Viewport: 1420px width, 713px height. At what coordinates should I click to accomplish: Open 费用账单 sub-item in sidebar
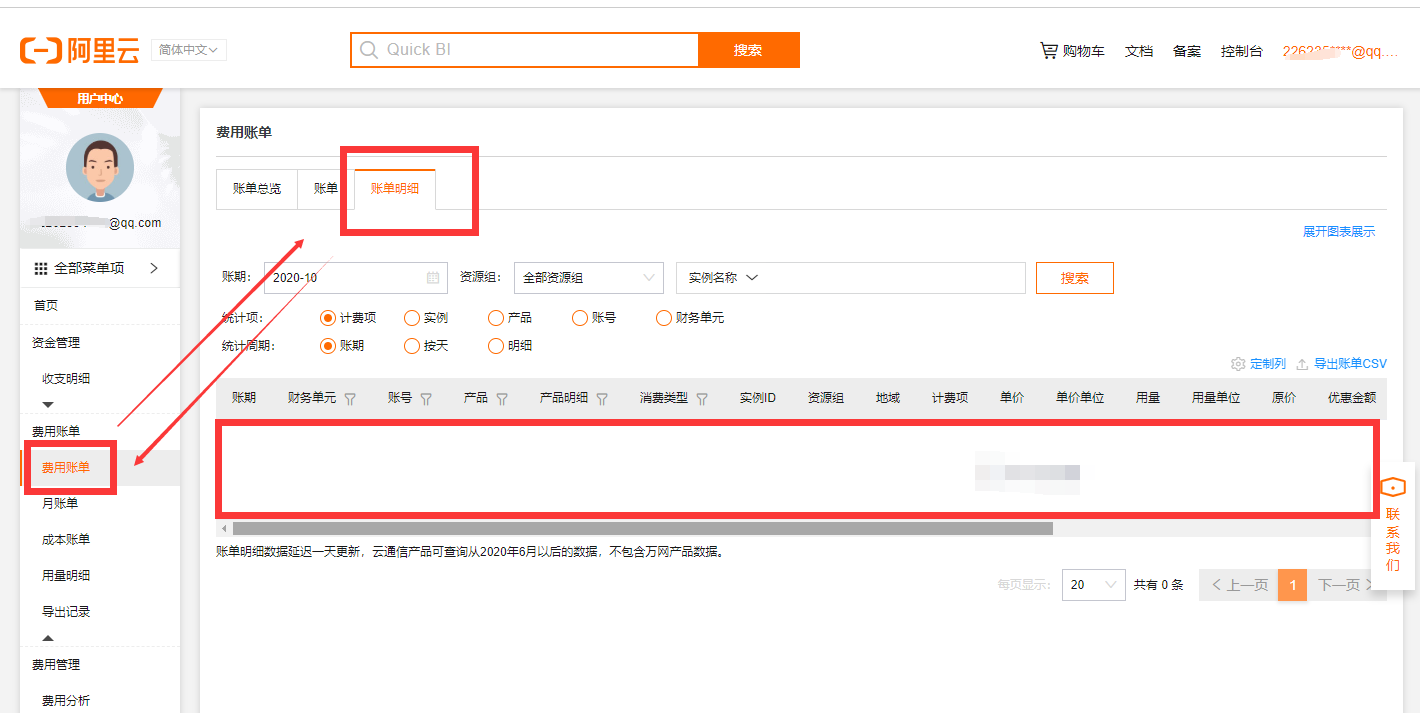[x=66, y=468]
